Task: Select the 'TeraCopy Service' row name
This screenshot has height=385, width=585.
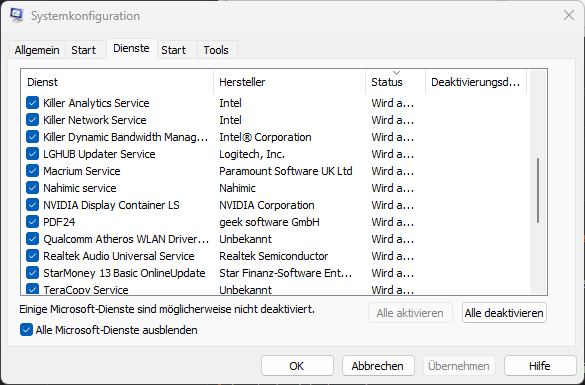Action: click(x=86, y=289)
